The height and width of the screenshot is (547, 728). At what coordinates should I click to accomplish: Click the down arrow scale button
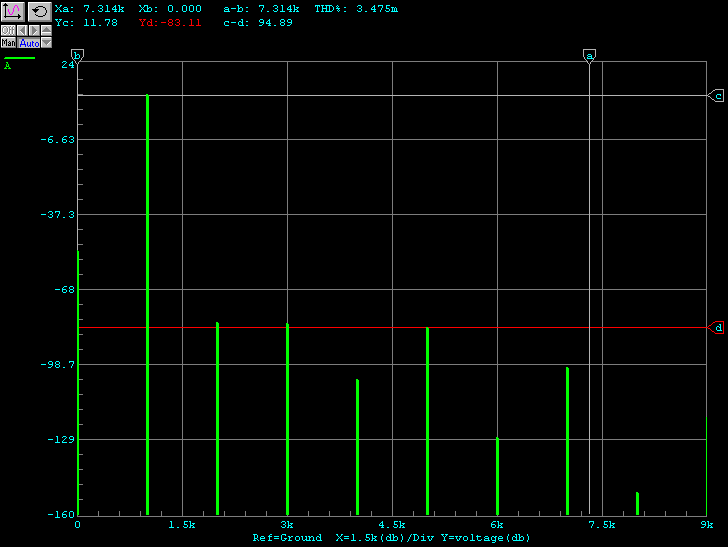point(46,43)
